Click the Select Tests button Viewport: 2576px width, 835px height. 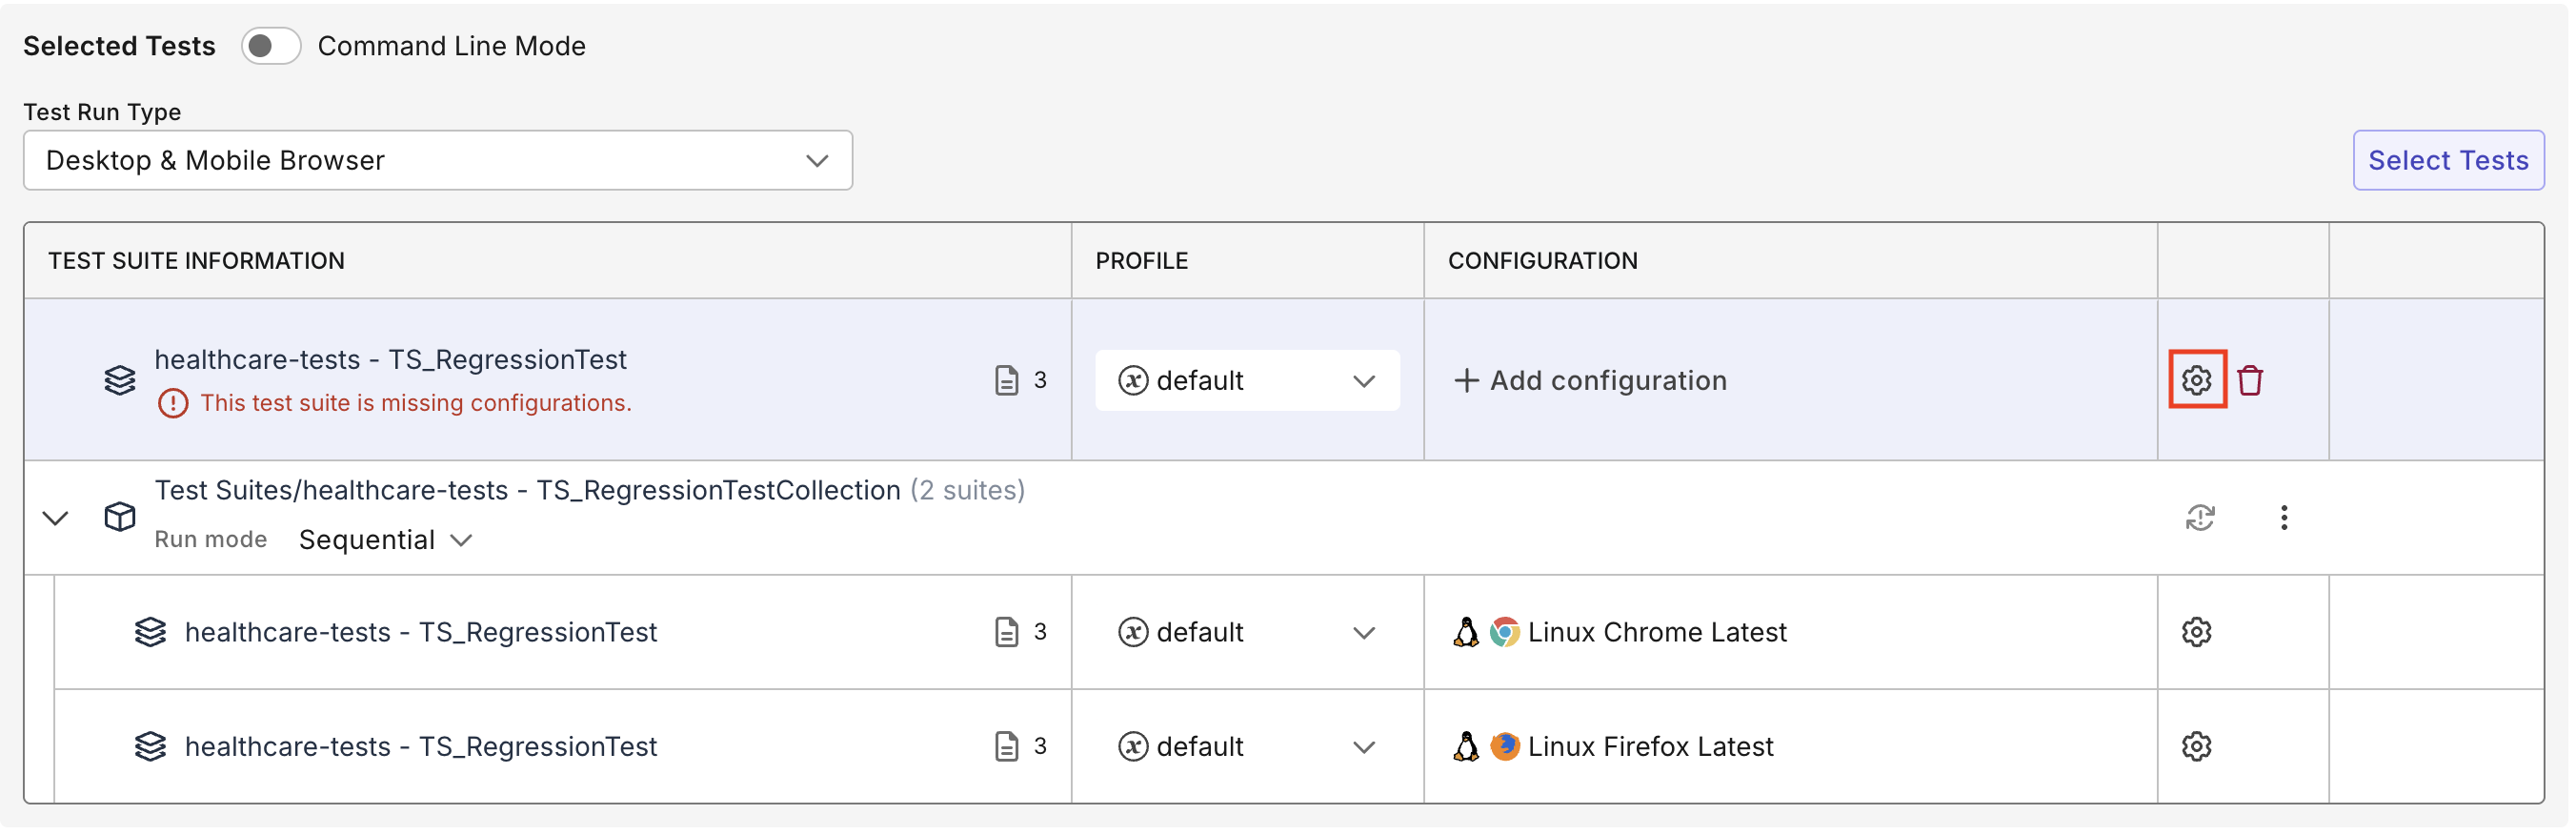click(x=2447, y=160)
